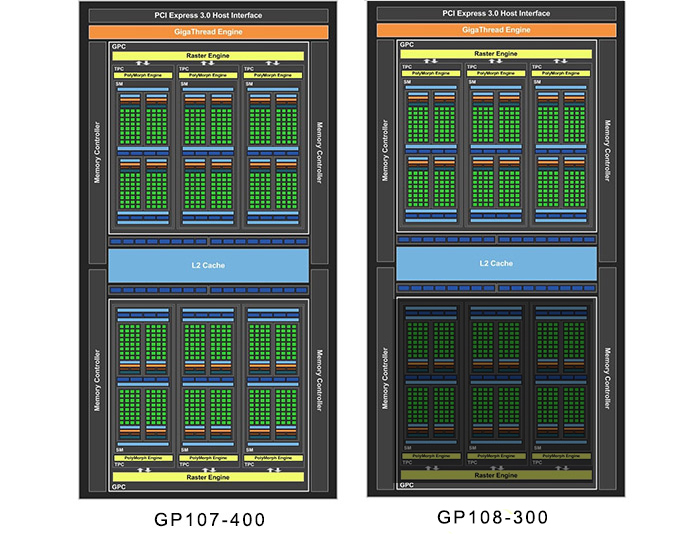Select bottom-right Memory Controller in GP107-400
This screenshot has height=540, width=700.
[320, 380]
